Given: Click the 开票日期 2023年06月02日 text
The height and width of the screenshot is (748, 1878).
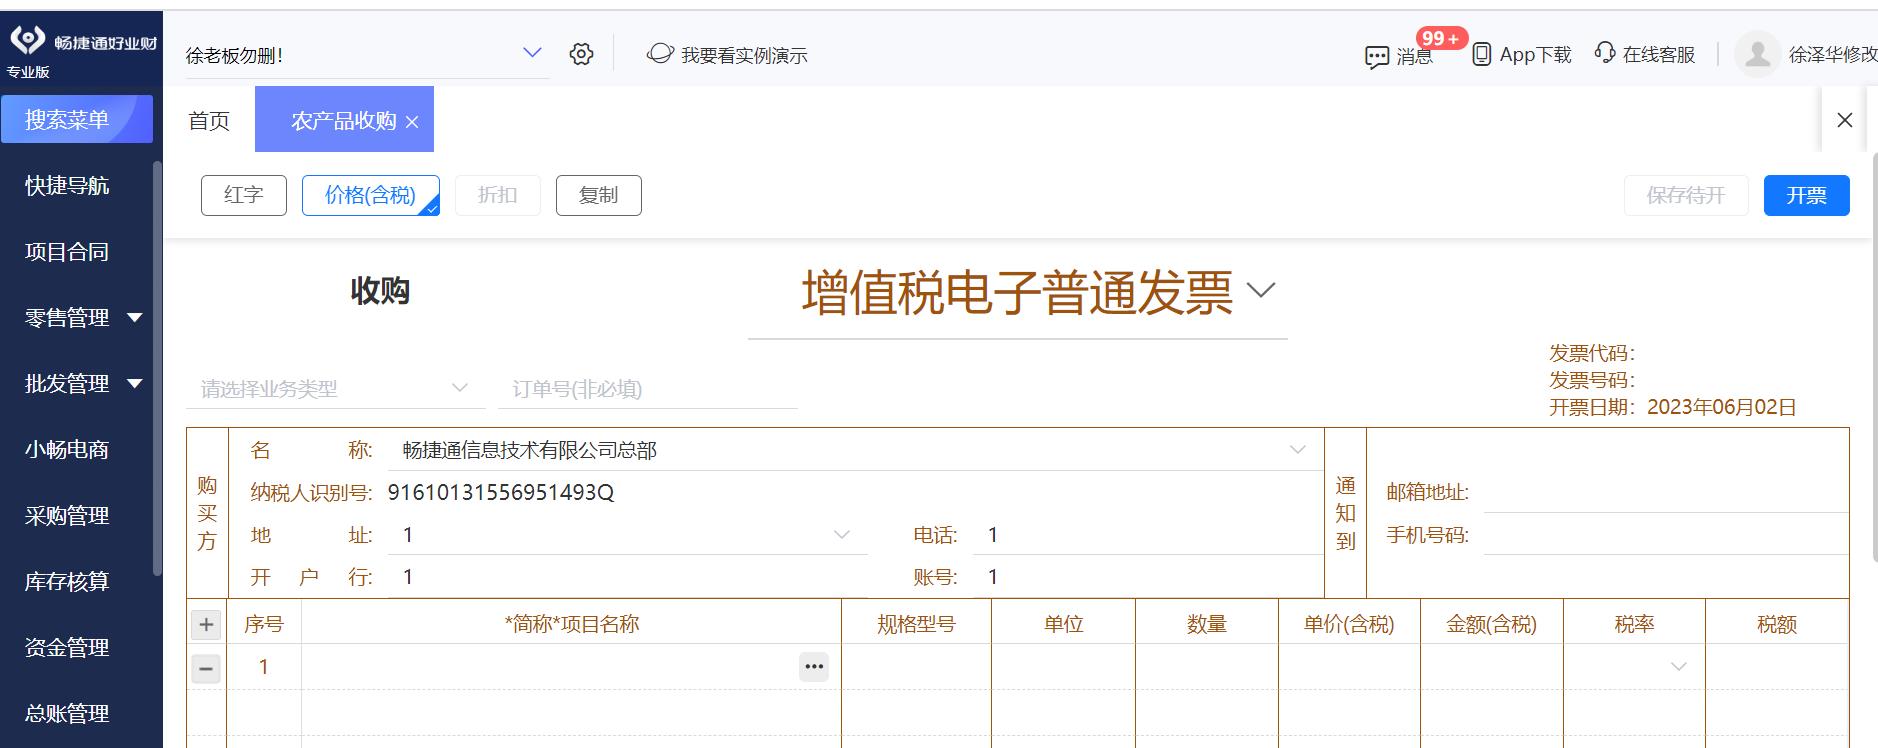Looking at the screenshot, I should 1673,407.
